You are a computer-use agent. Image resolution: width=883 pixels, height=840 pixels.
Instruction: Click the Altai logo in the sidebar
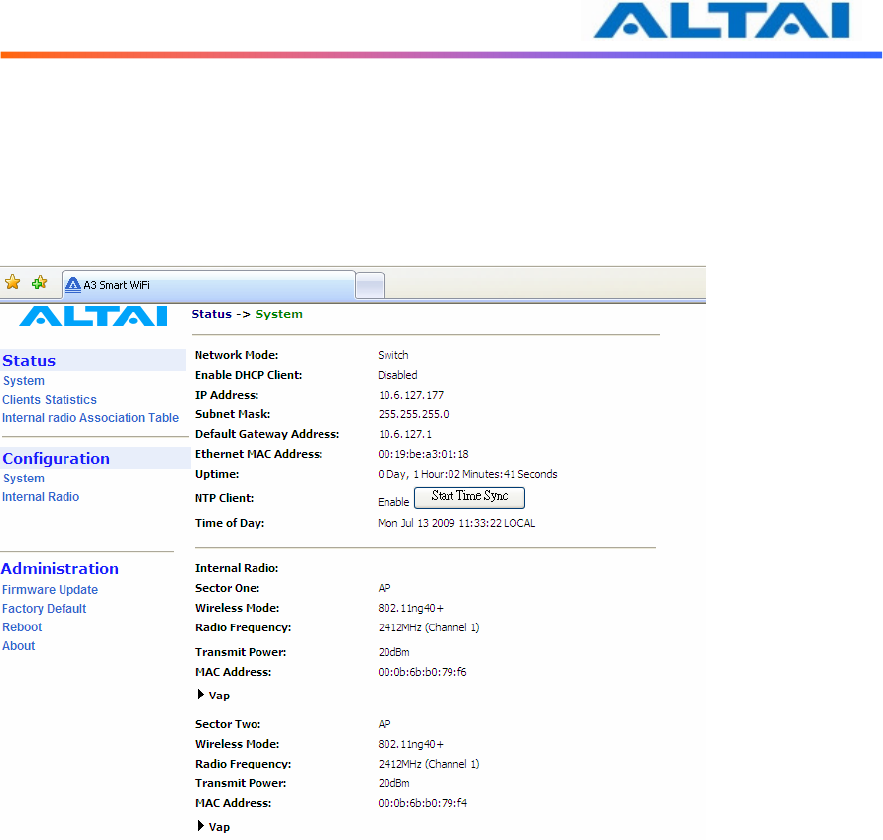tap(93, 316)
